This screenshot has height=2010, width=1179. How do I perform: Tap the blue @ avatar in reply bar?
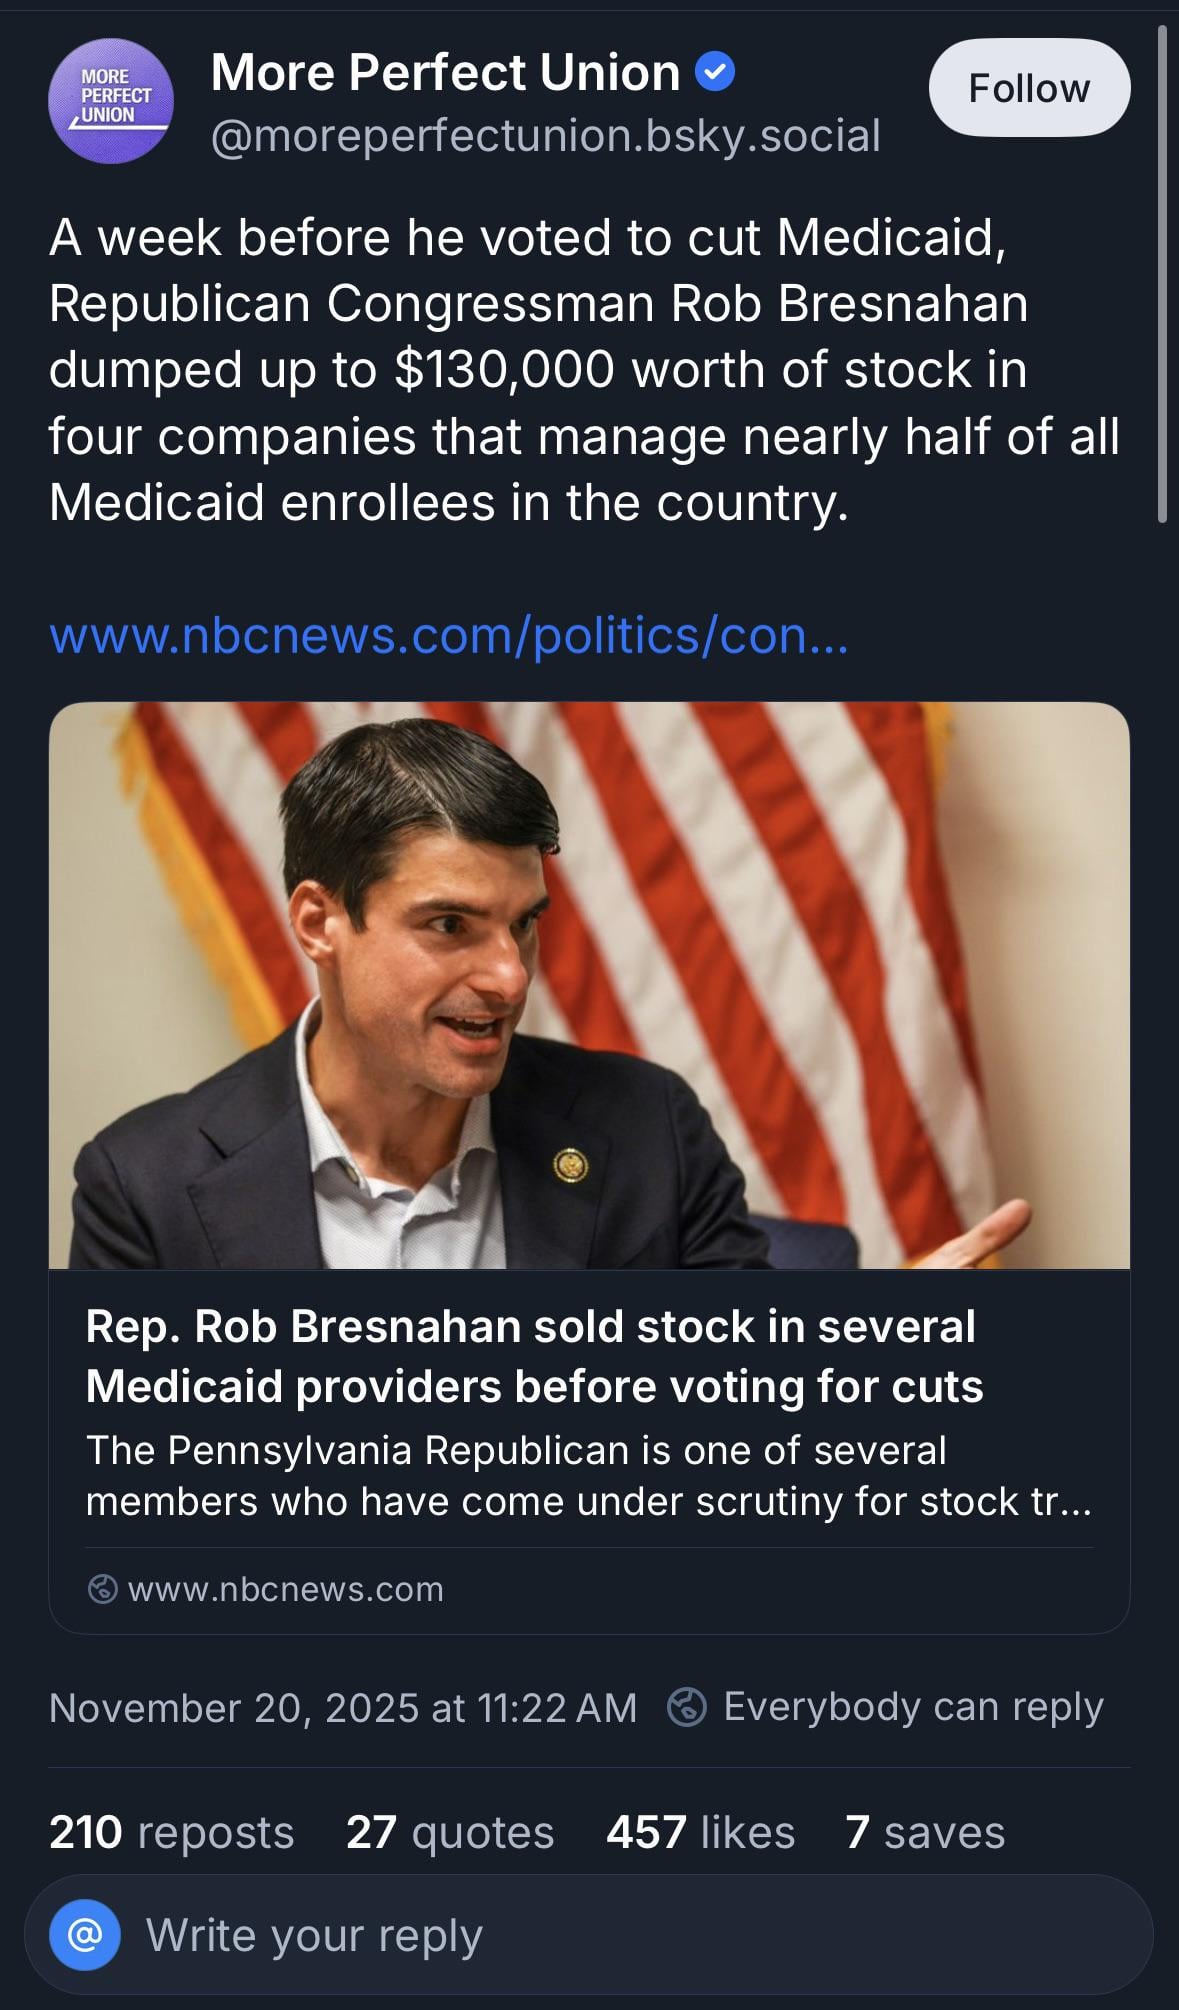pyautogui.click(x=85, y=1935)
